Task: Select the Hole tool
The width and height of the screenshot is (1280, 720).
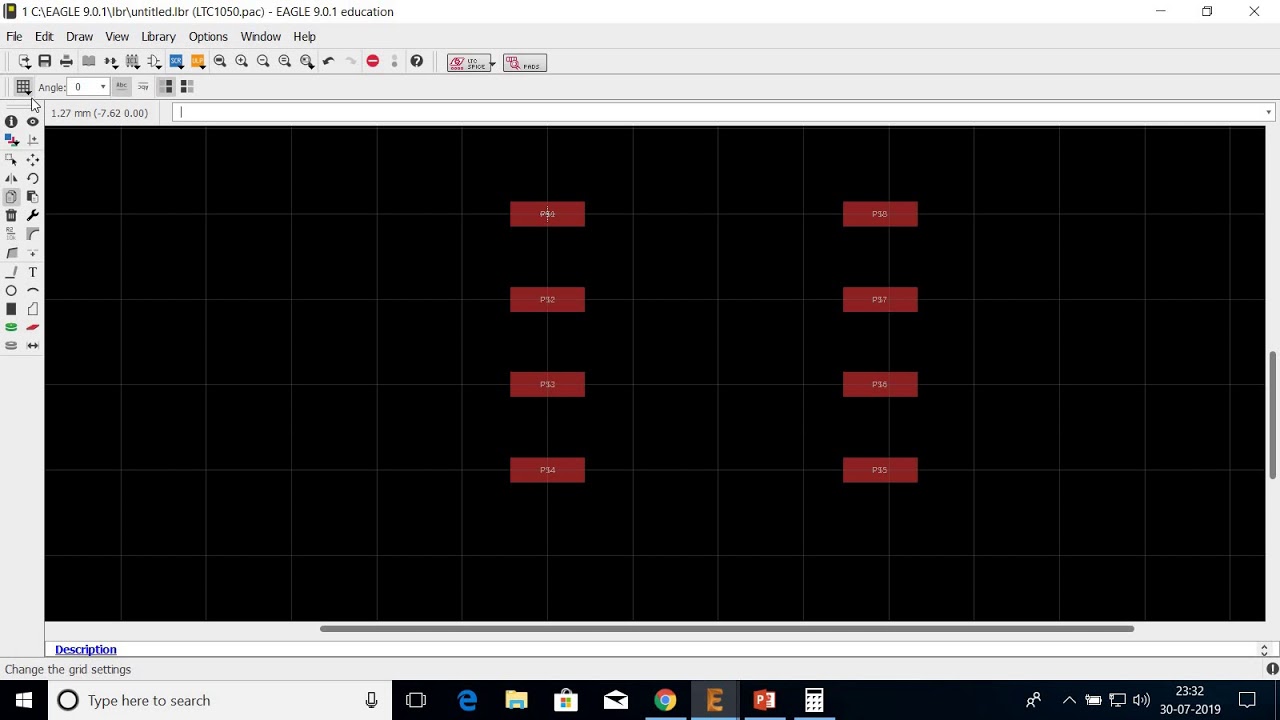Action: click(11, 345)
